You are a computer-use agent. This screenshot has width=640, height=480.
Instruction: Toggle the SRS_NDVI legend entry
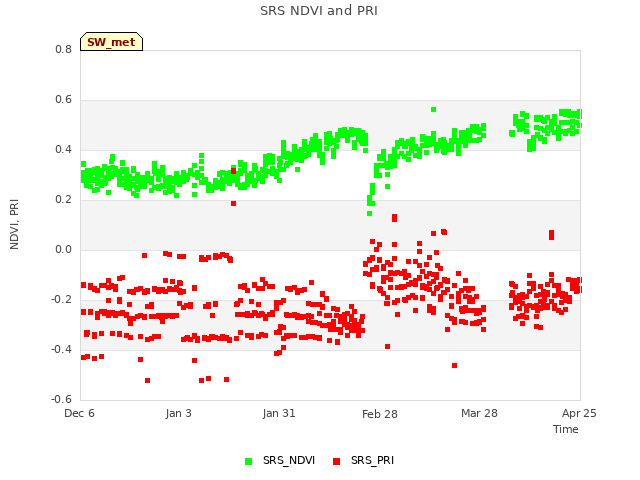(280, 460)
